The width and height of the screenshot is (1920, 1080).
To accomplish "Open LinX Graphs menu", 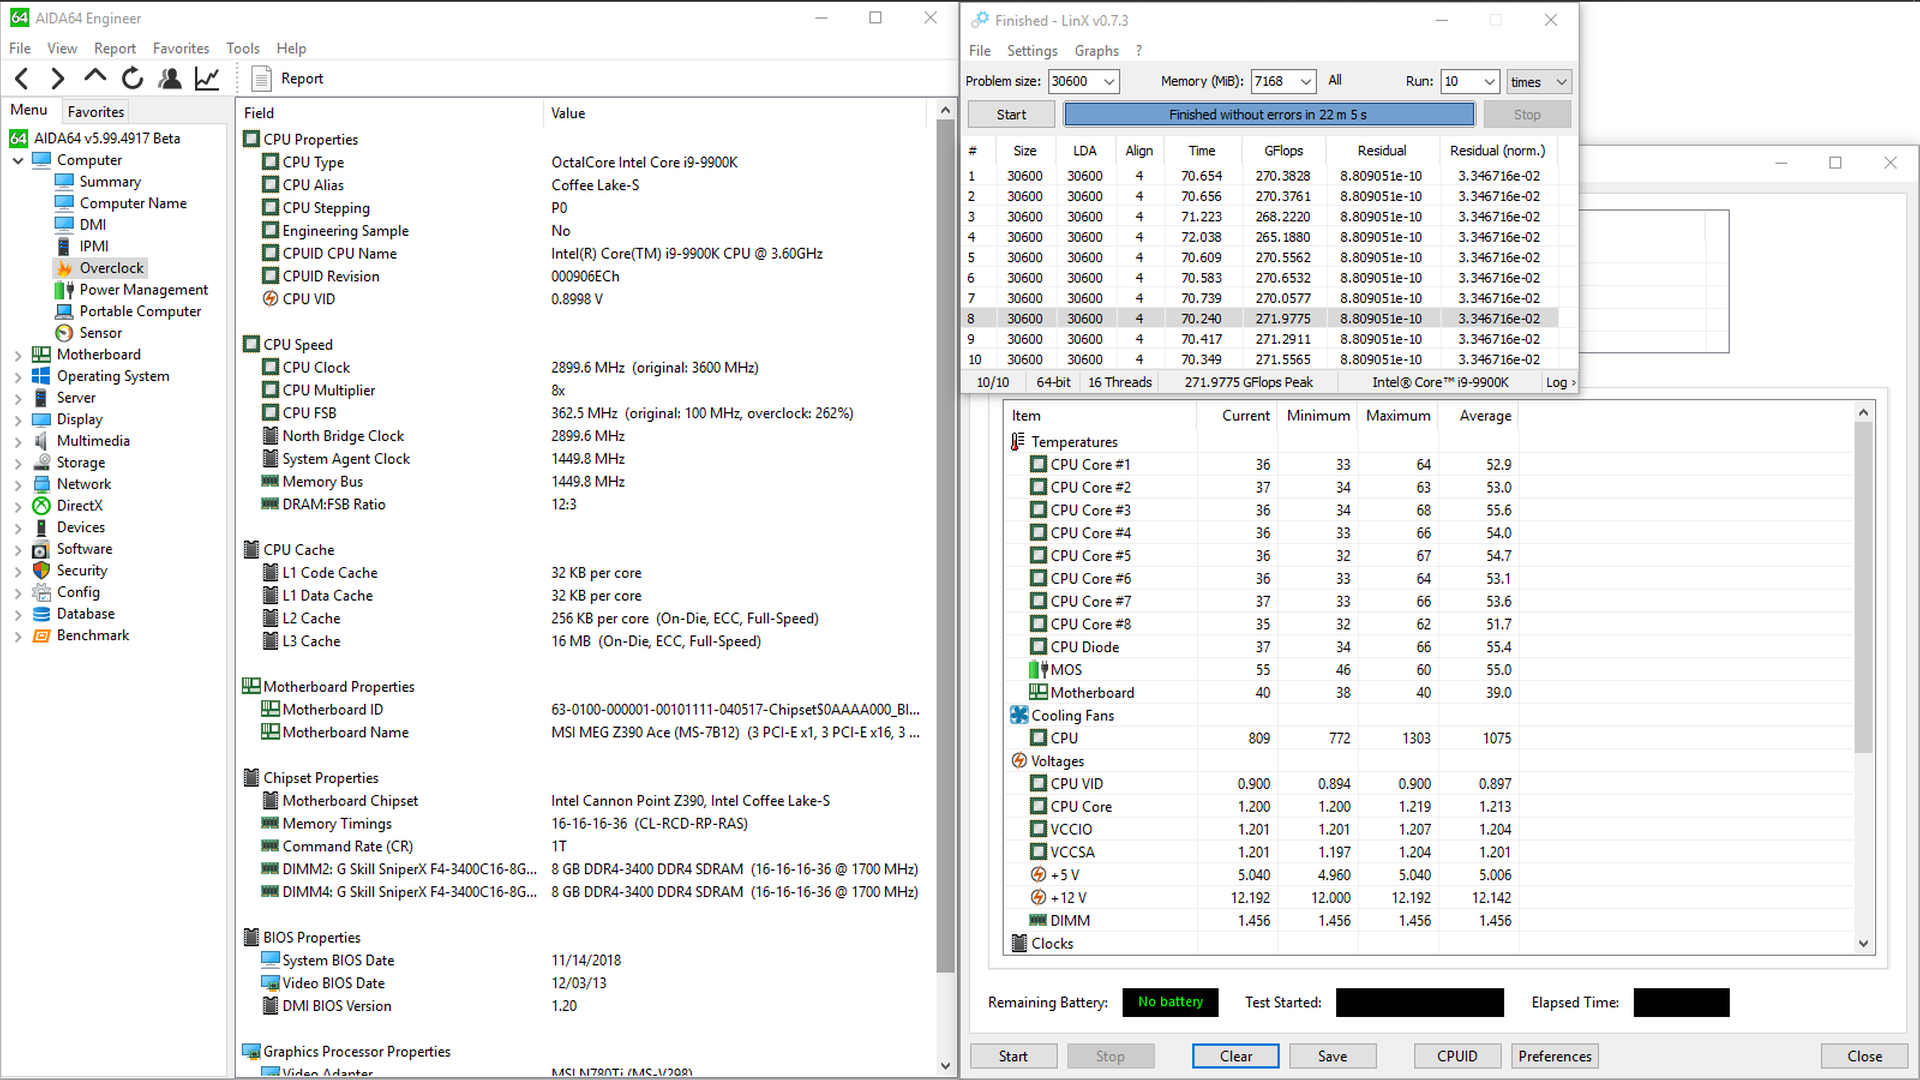I will pos(1097,50).
